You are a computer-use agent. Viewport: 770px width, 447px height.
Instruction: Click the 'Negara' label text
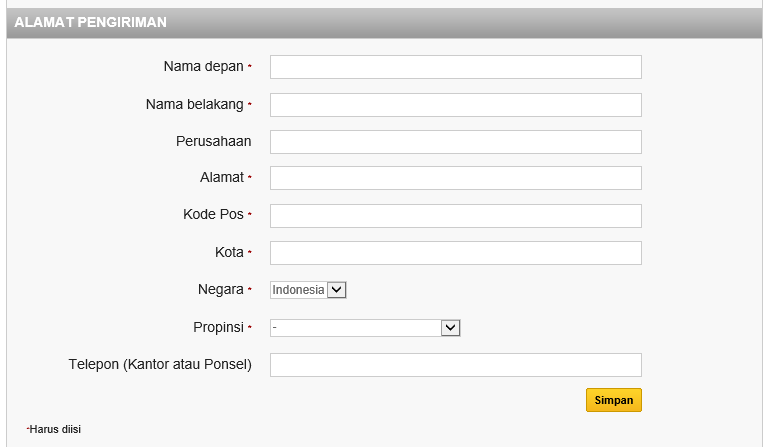(x=220, y=290)
